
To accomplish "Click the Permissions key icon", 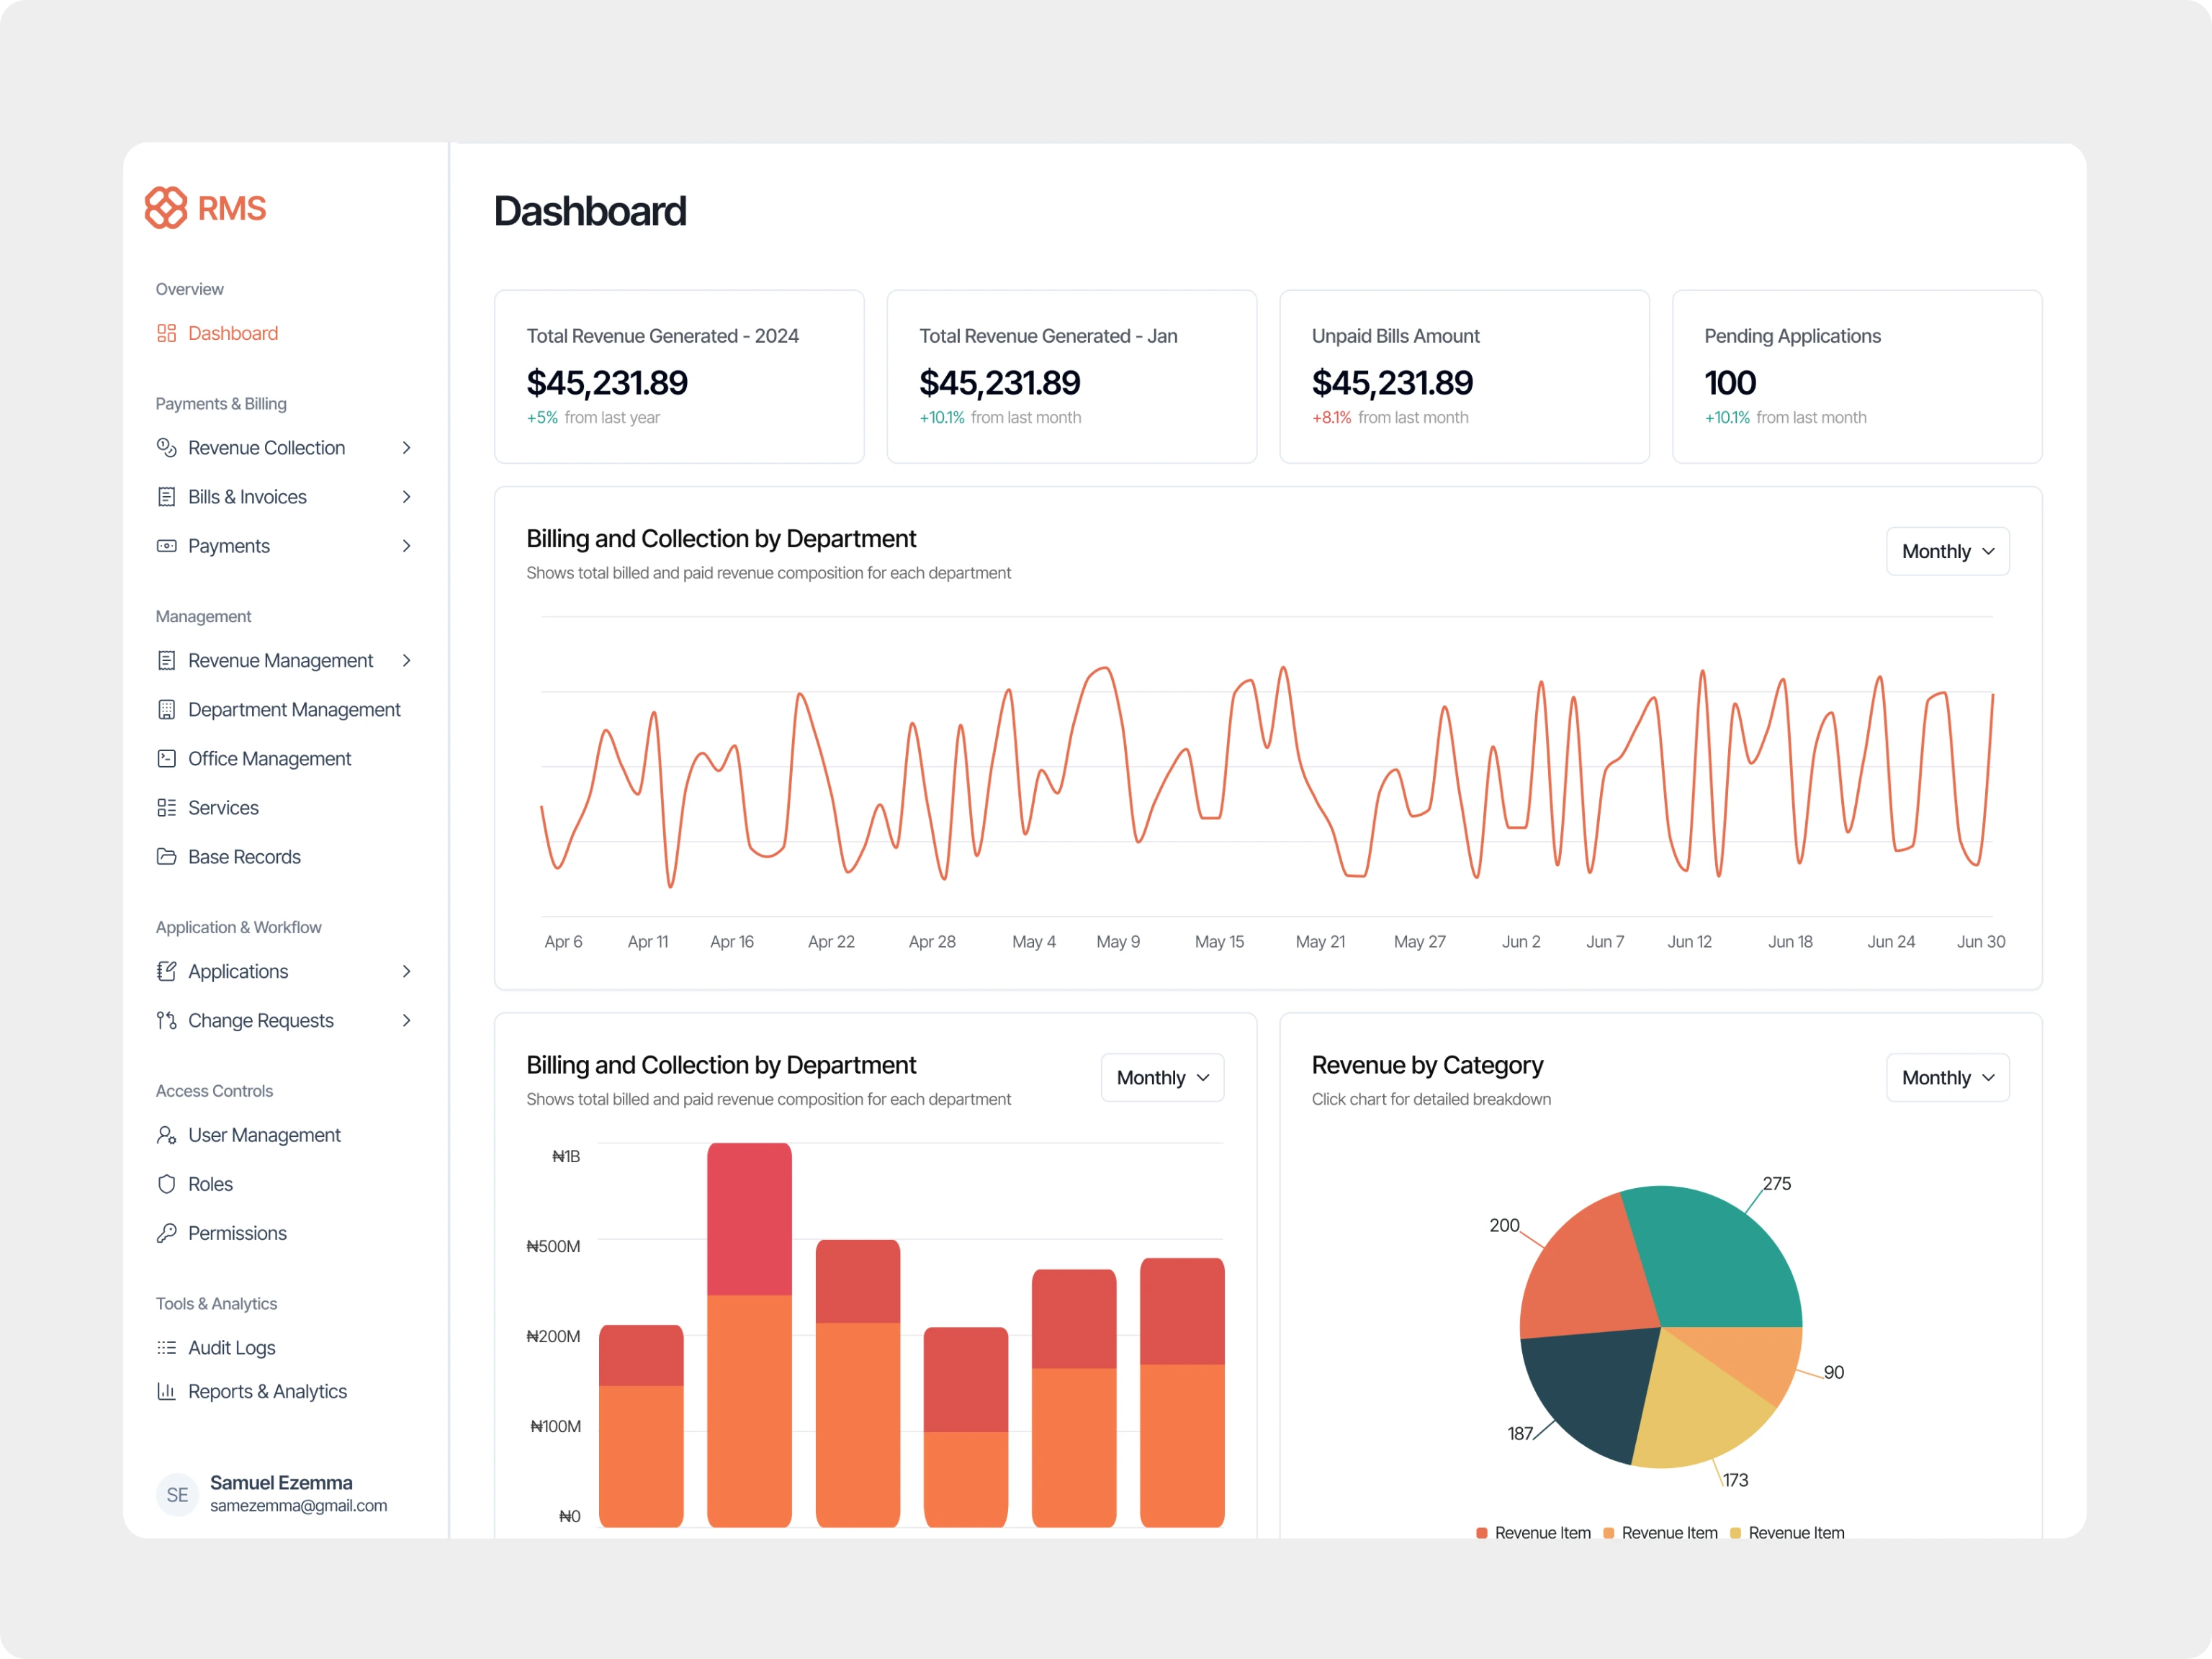I will tap(166, 1232).
